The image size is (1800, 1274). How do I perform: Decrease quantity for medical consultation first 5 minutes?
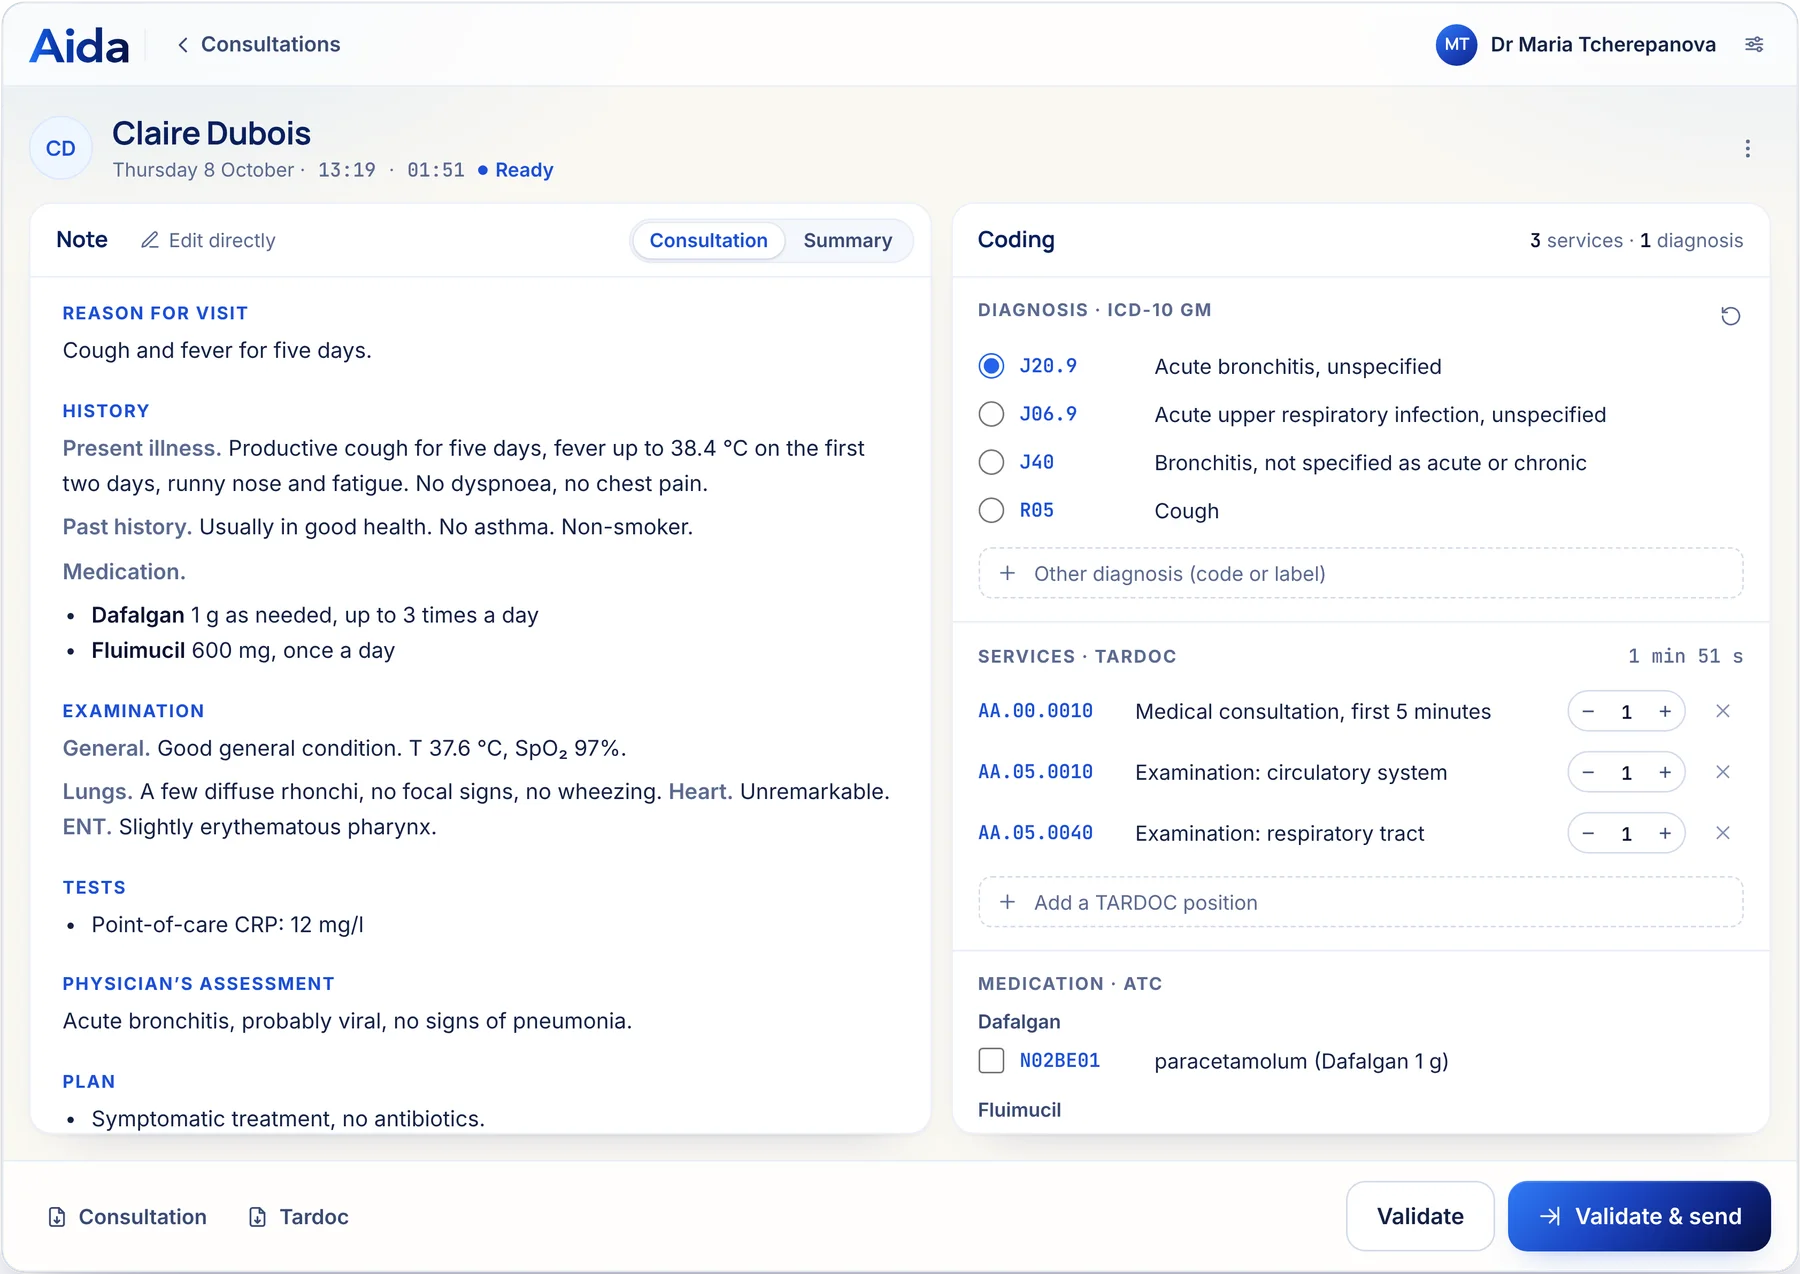coord(1588,711)
